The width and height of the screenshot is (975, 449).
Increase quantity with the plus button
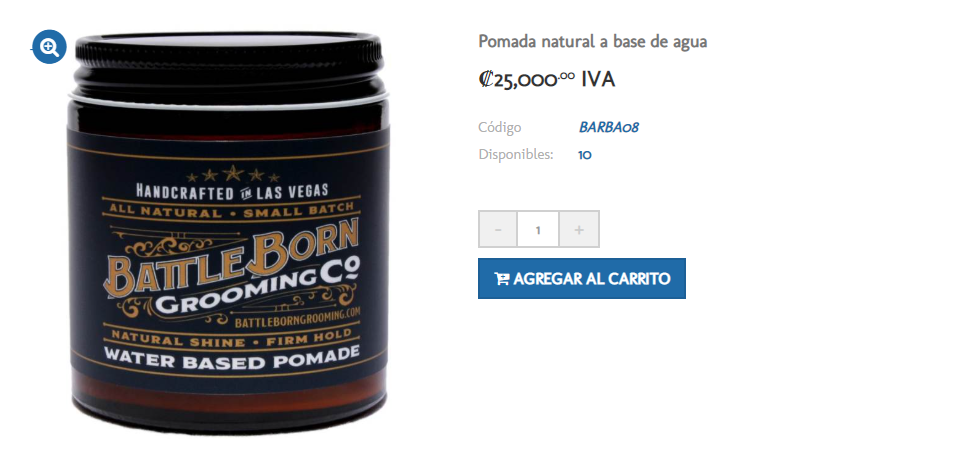[579, 229]
